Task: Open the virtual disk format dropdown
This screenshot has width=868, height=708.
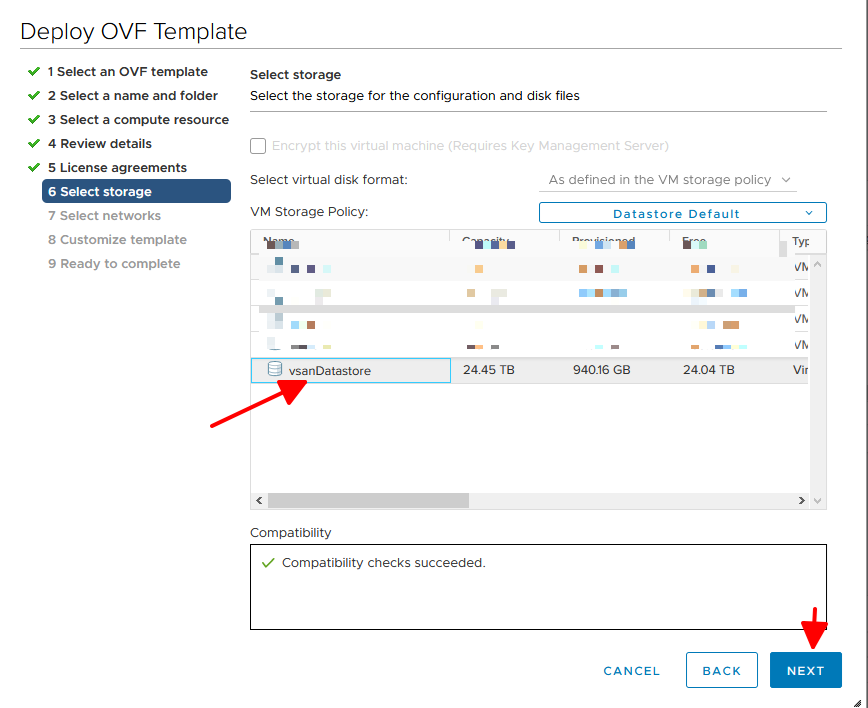Action: [668, 180]
